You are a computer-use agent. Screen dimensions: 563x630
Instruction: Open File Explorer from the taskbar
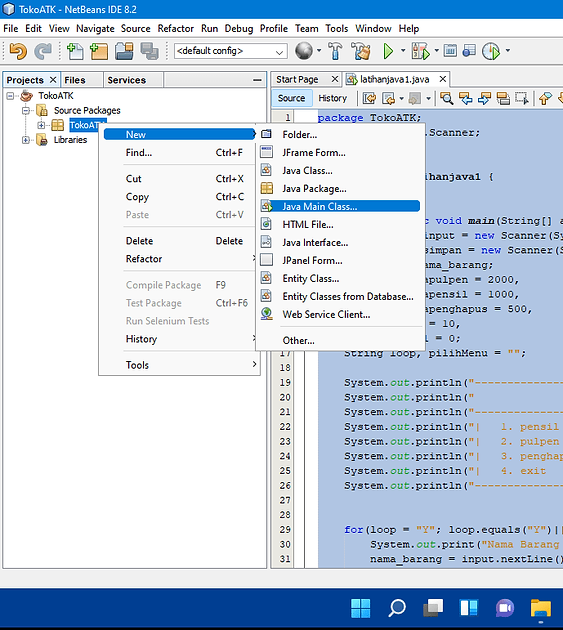pyautogui.click(x=541, y=608)
